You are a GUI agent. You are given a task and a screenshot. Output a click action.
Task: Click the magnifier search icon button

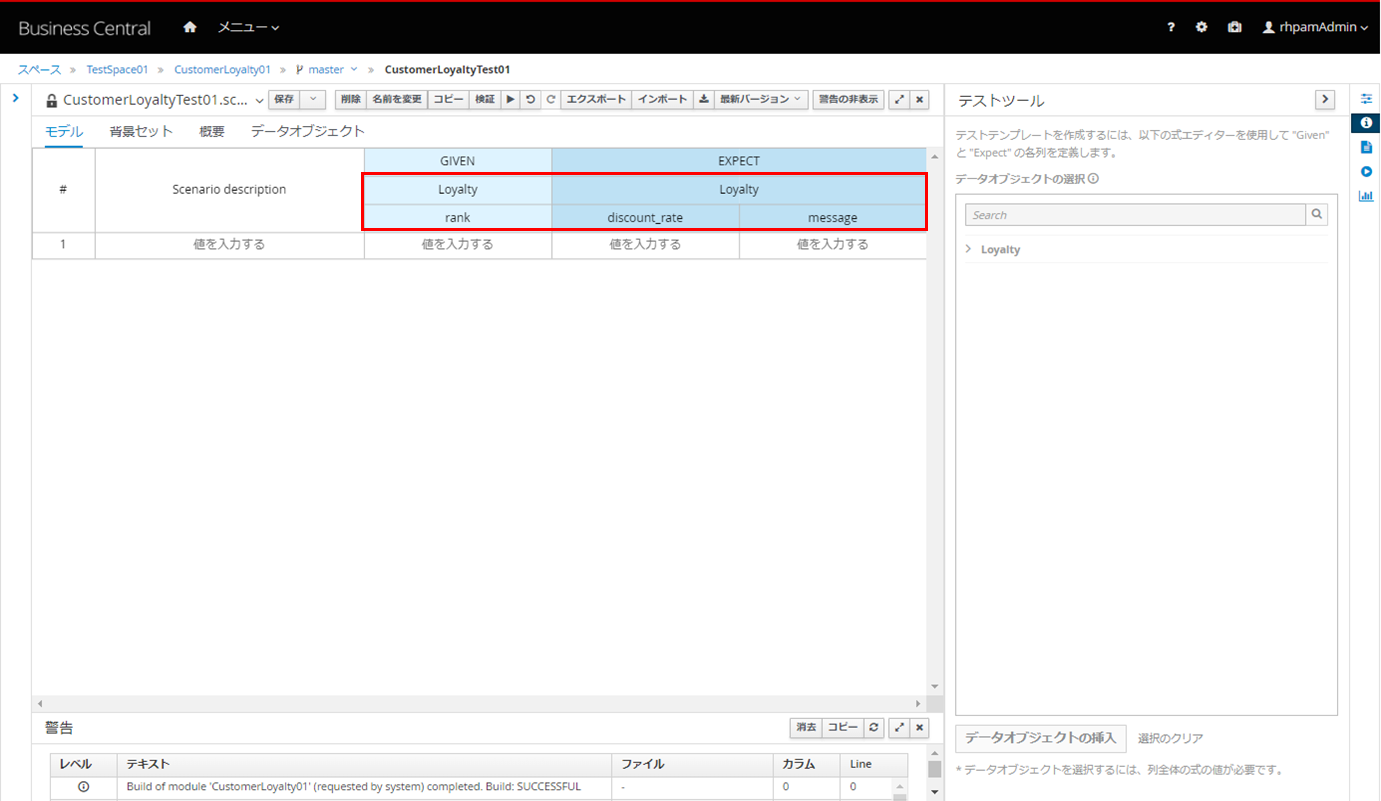tap(1317, 215)
